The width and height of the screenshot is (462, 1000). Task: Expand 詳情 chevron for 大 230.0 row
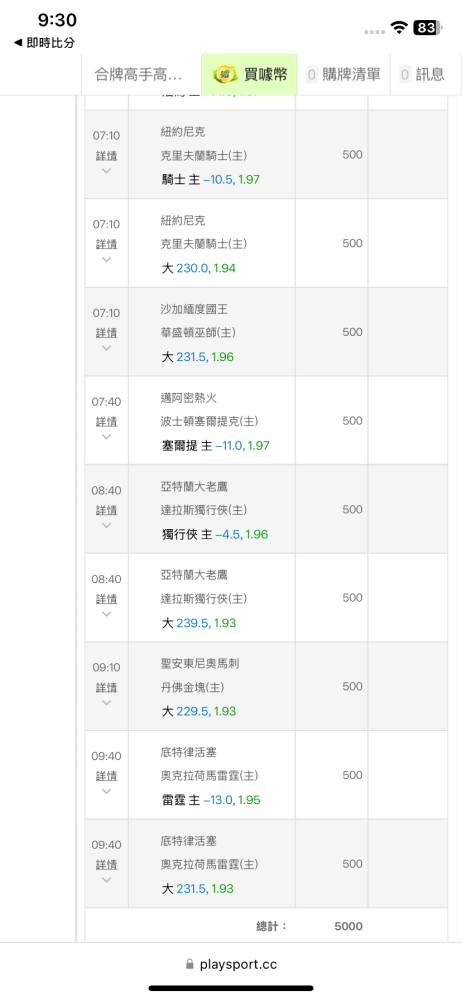107,260
